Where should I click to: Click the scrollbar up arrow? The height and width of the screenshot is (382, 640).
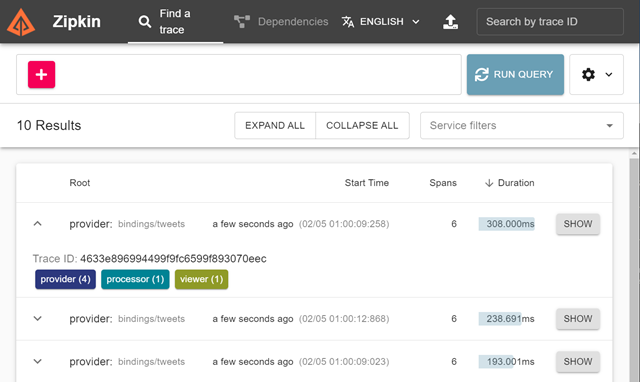tap(634, 154)
